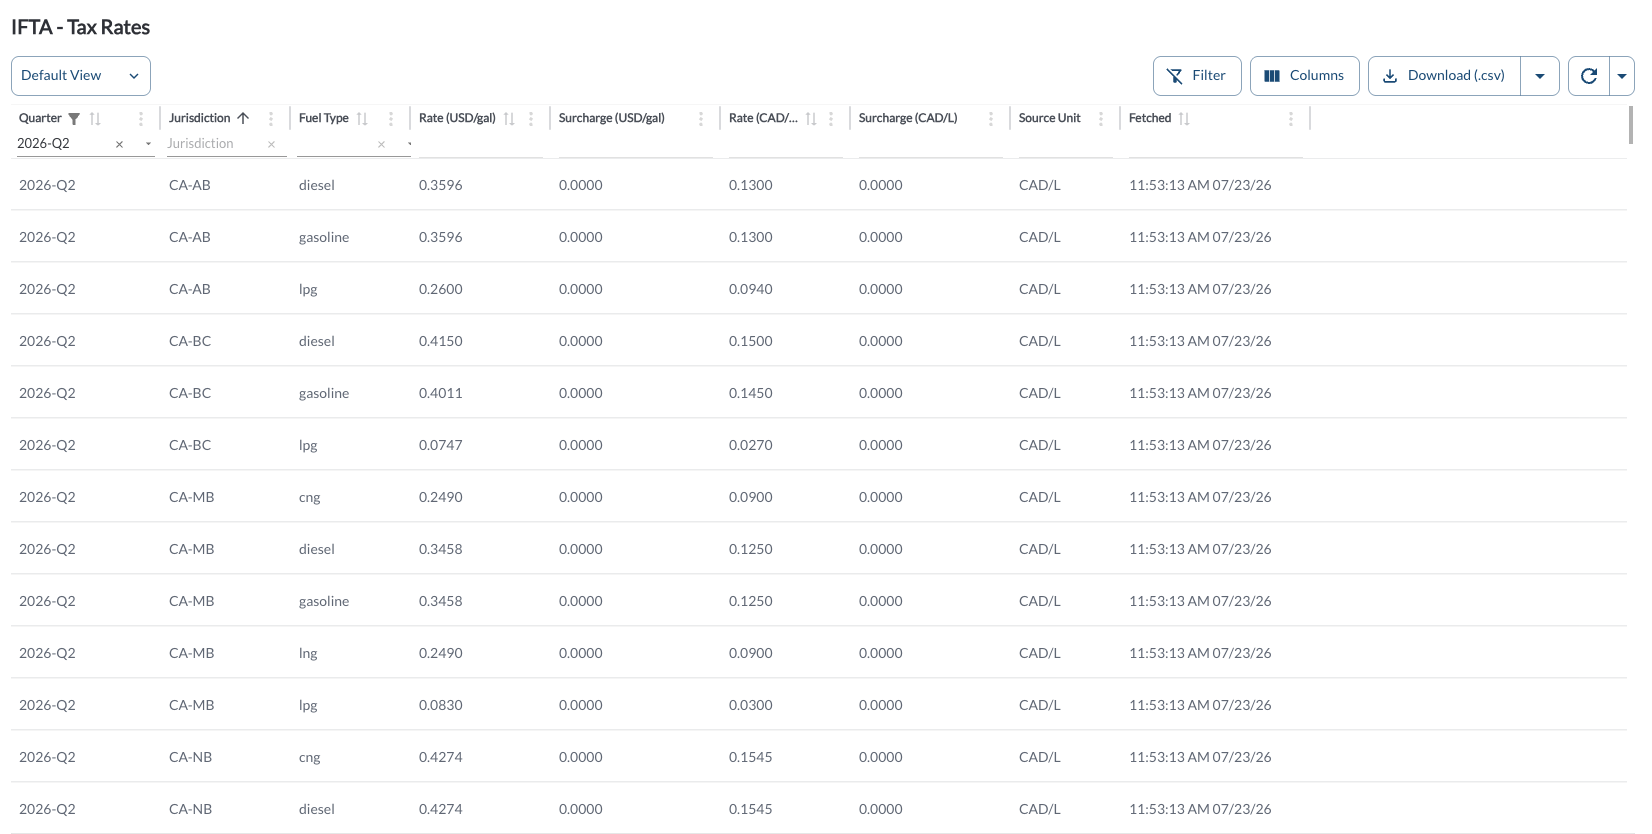This screenshot has width=1652, height=834.
Task: Sort by Rate (CAD/L) sort icon
Action: point(811,118)
